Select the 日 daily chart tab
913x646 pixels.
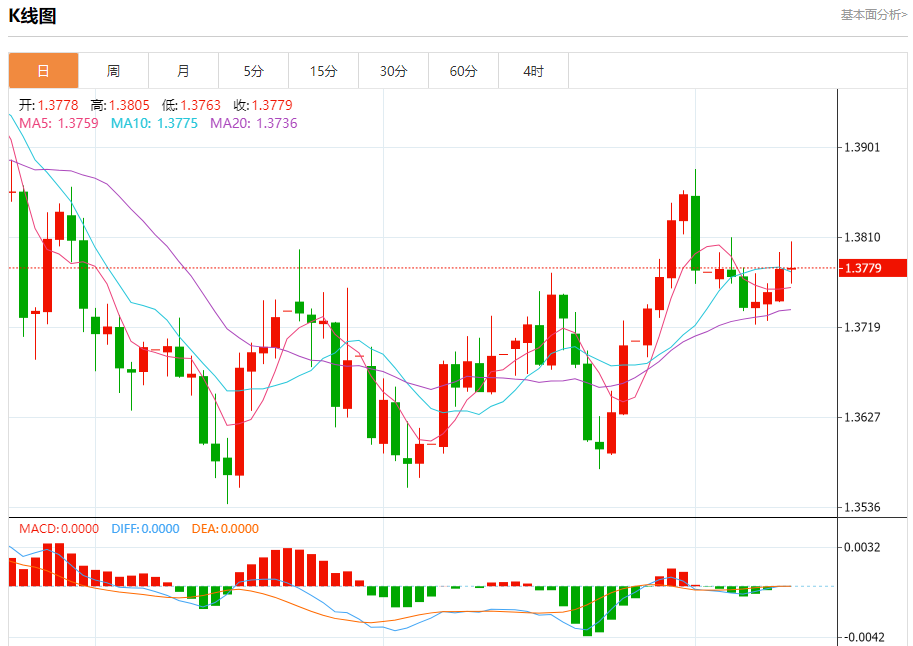point(43,71)
